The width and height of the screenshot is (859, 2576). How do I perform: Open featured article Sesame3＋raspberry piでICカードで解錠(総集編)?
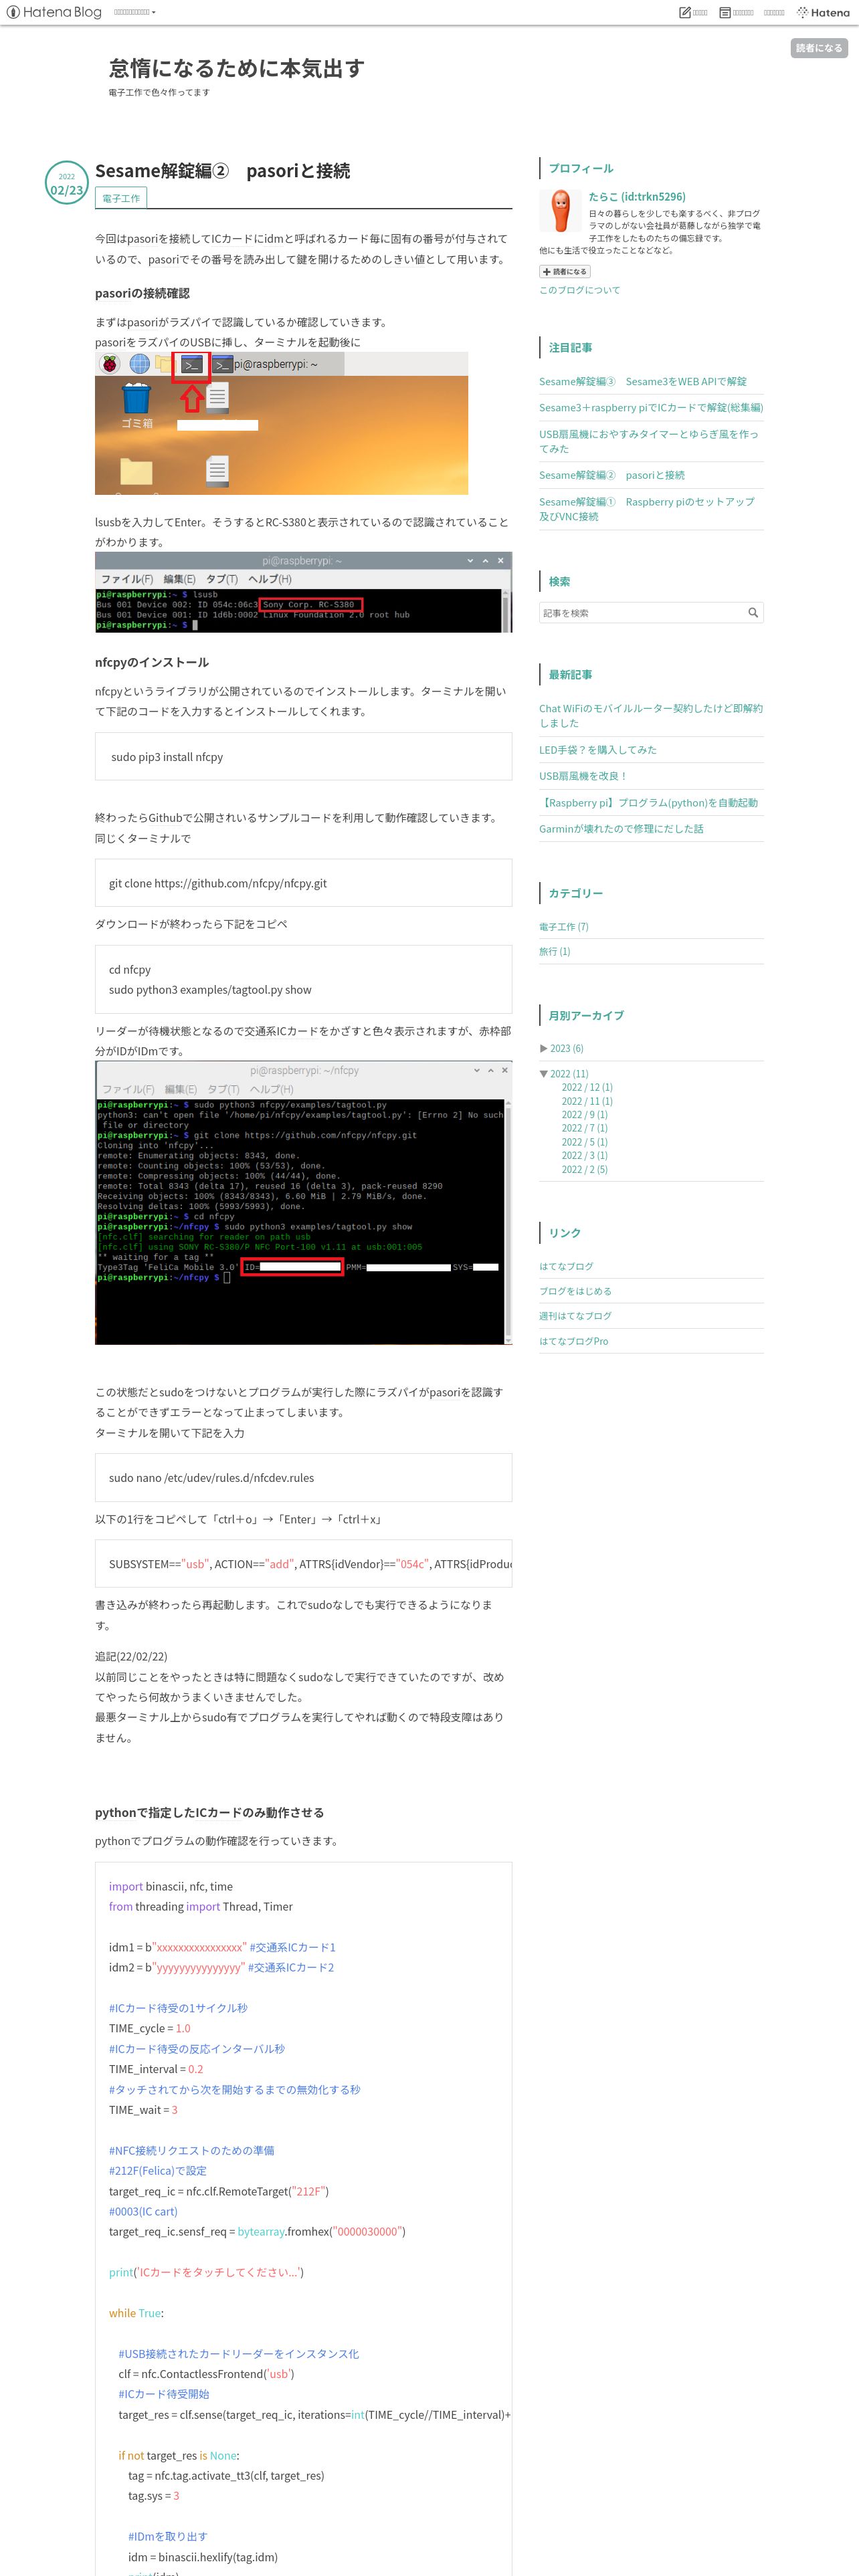coord(650,408)
